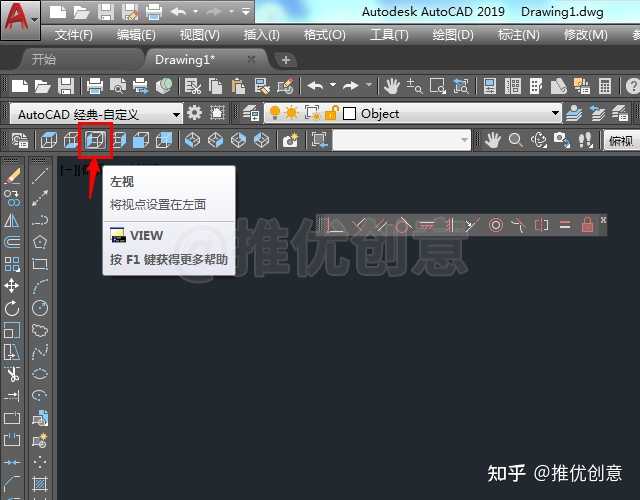This screenshot has height=500, width=640.
Task: Open the 标注(N) menu
Action: point(518,35)
